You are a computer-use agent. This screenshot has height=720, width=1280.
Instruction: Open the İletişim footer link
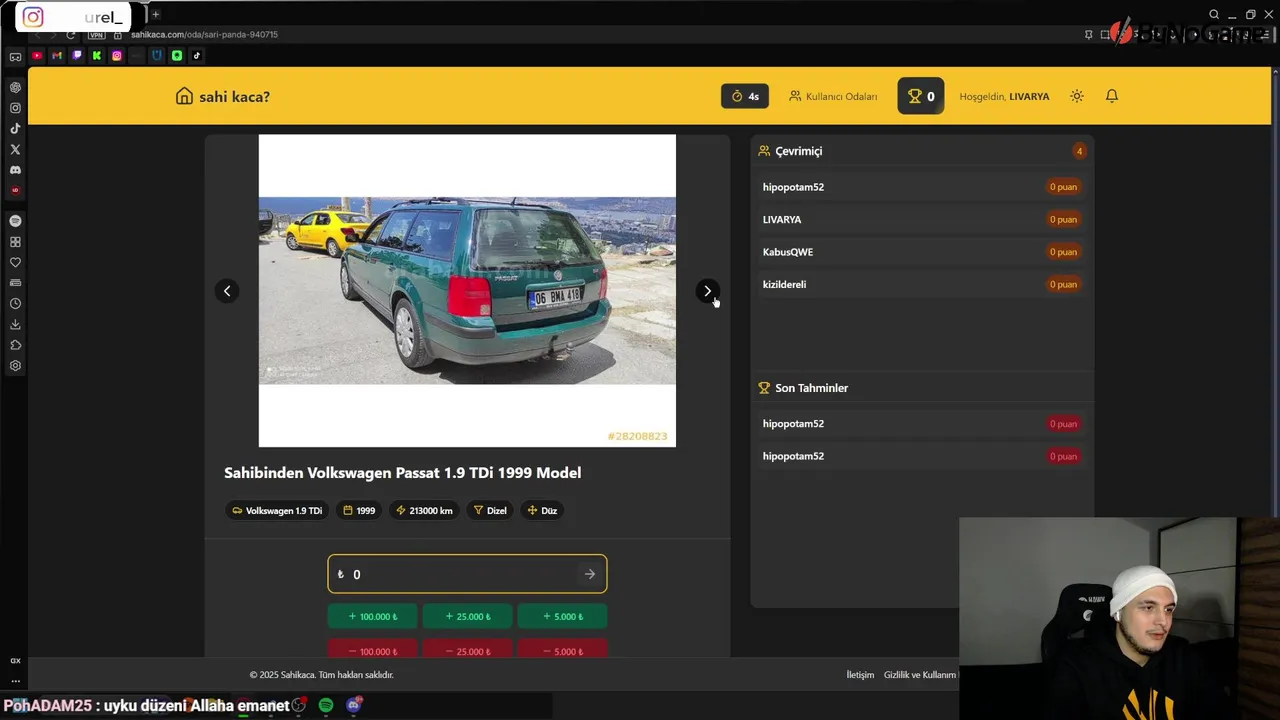(860, 675)
